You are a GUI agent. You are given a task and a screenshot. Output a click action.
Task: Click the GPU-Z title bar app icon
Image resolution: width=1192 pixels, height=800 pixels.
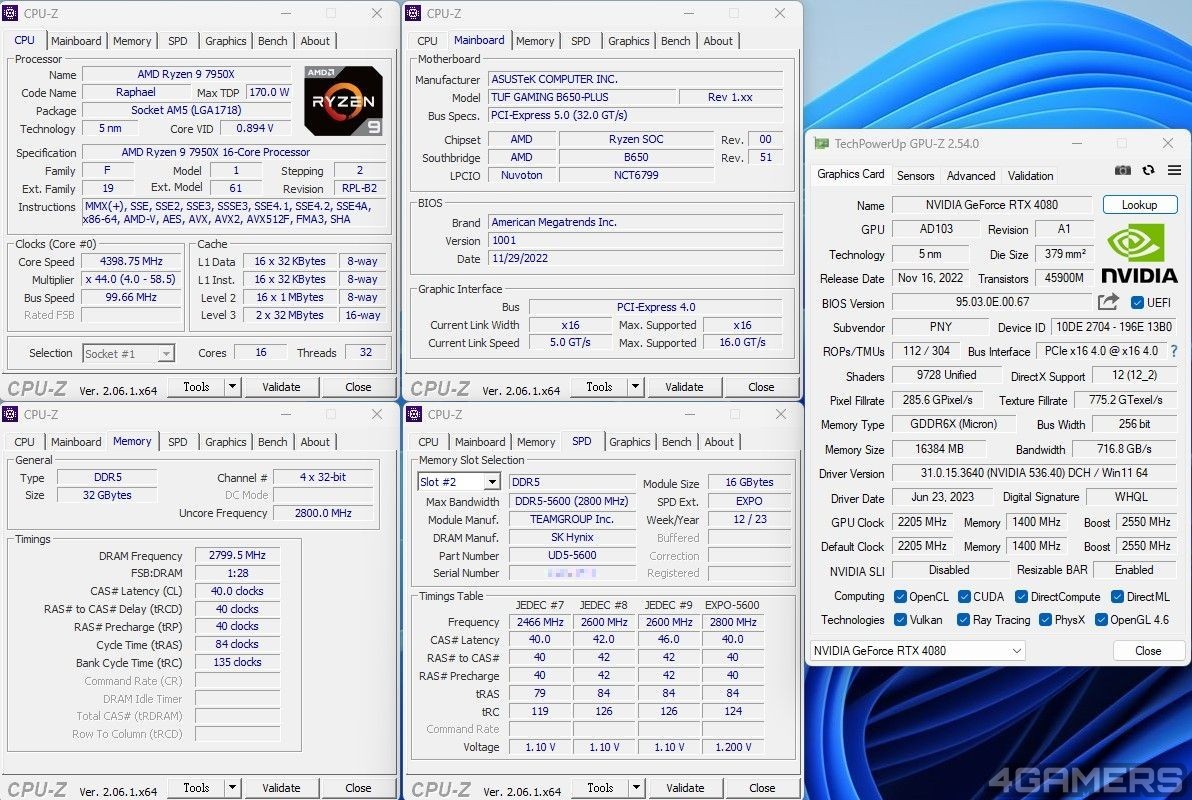tap(821, 143)
